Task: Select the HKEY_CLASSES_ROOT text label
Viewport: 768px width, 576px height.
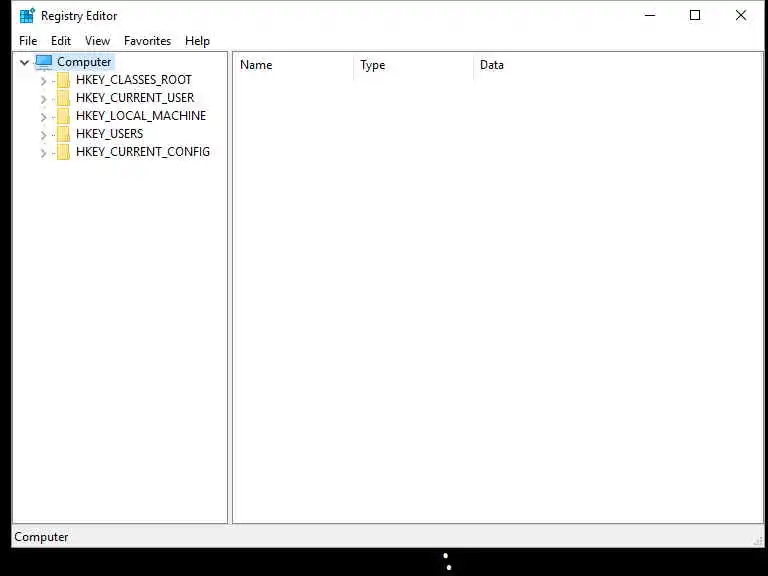Action: 134,80
